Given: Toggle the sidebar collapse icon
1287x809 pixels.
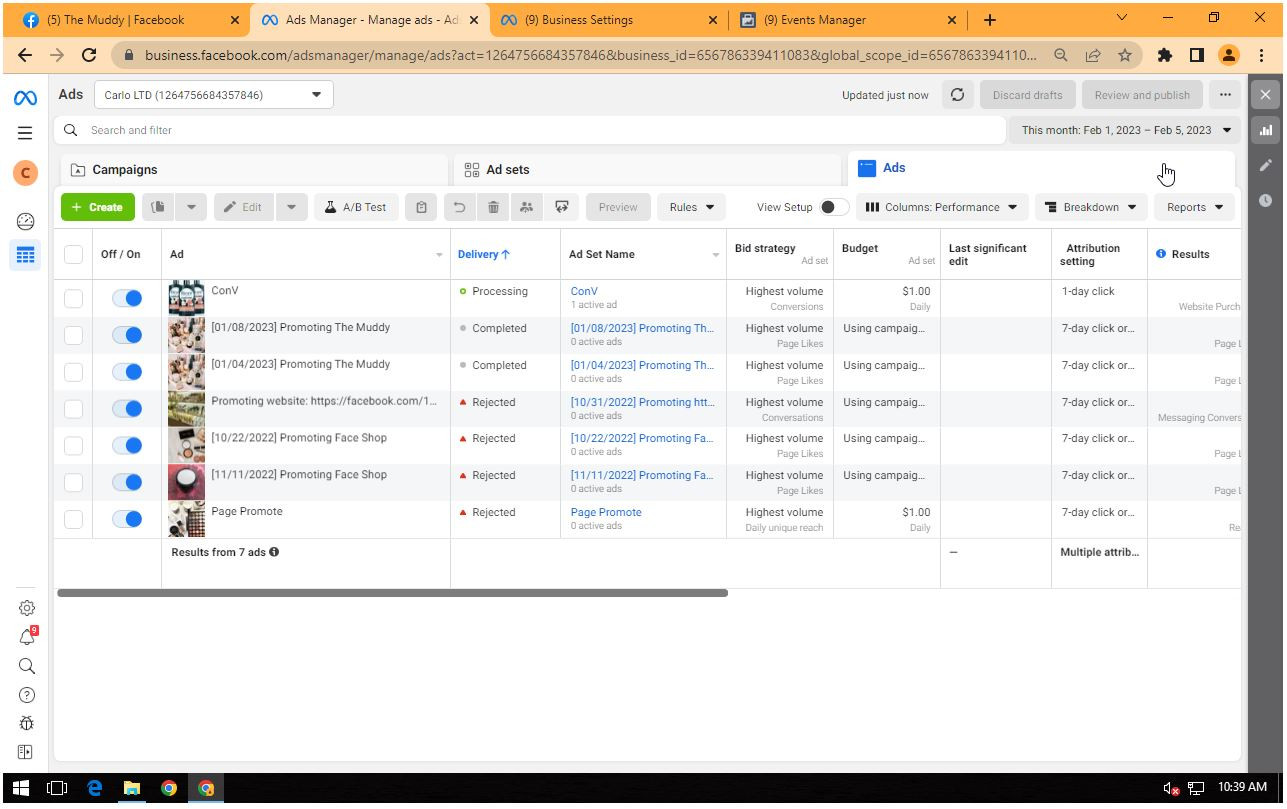Looking at the screenshot, I should tap(26, 752).
